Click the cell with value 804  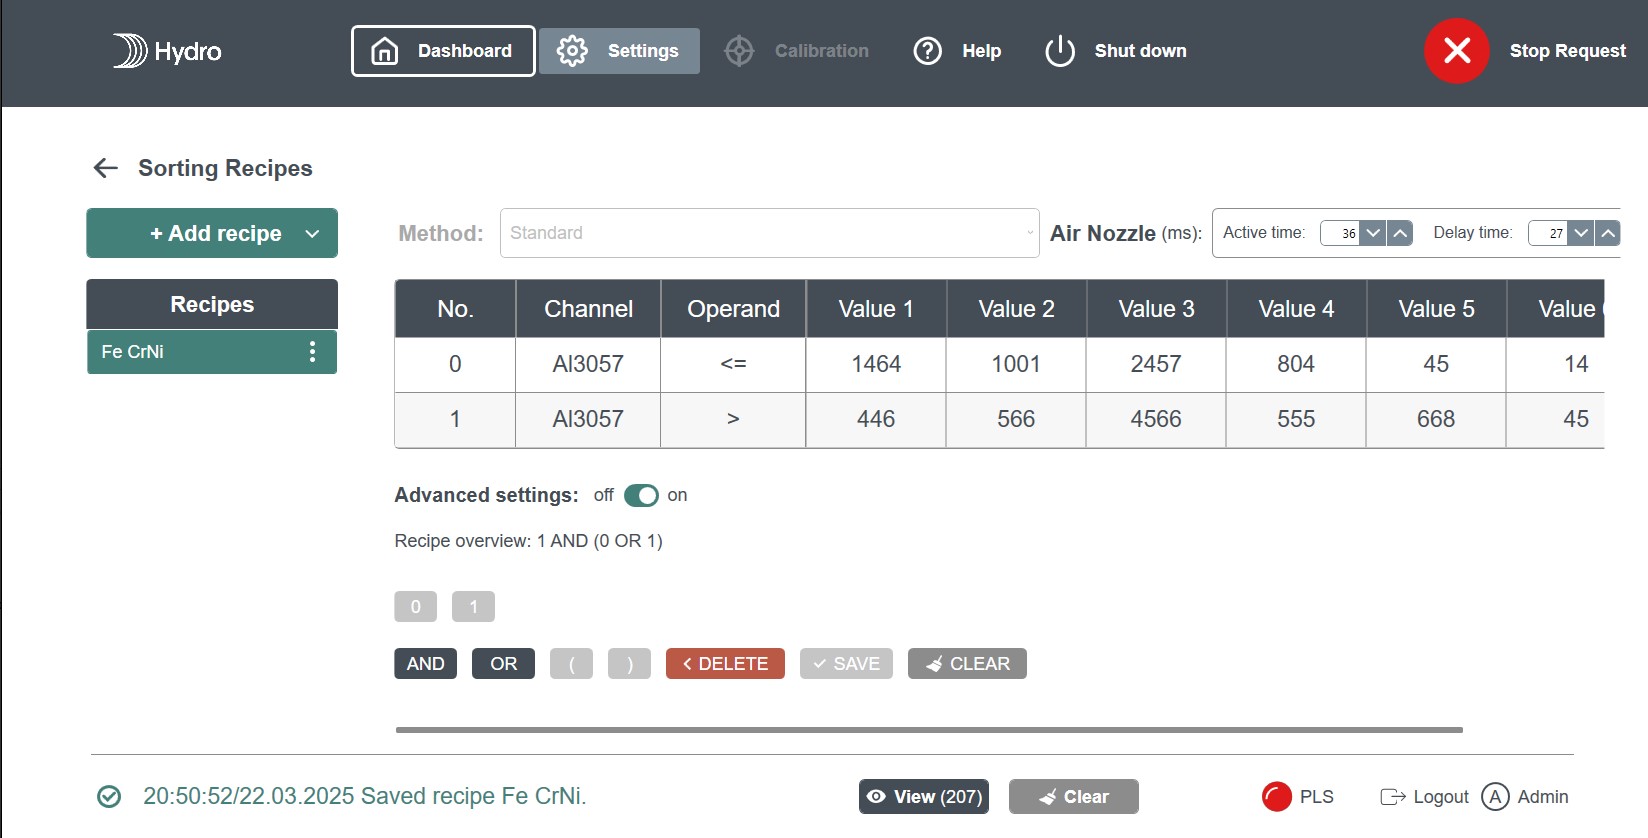click(1296, 365)
